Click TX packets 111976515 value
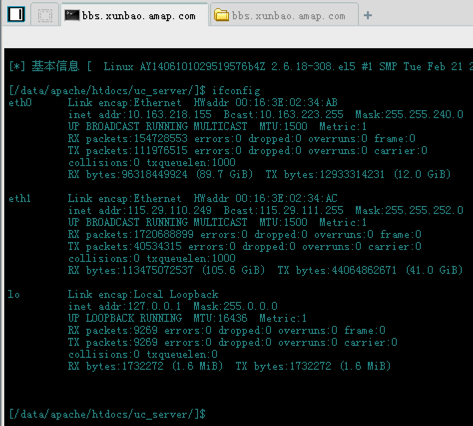 click(161, 150)
